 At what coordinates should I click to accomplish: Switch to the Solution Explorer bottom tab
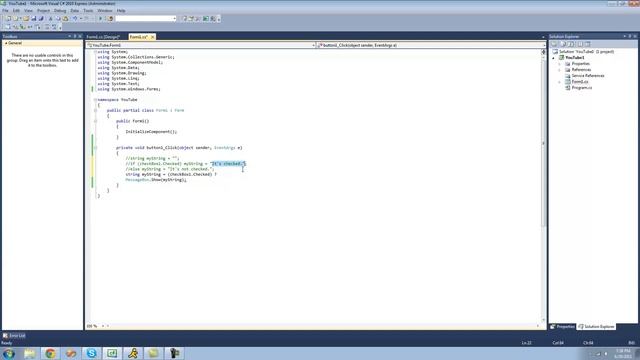pos(596,327)
